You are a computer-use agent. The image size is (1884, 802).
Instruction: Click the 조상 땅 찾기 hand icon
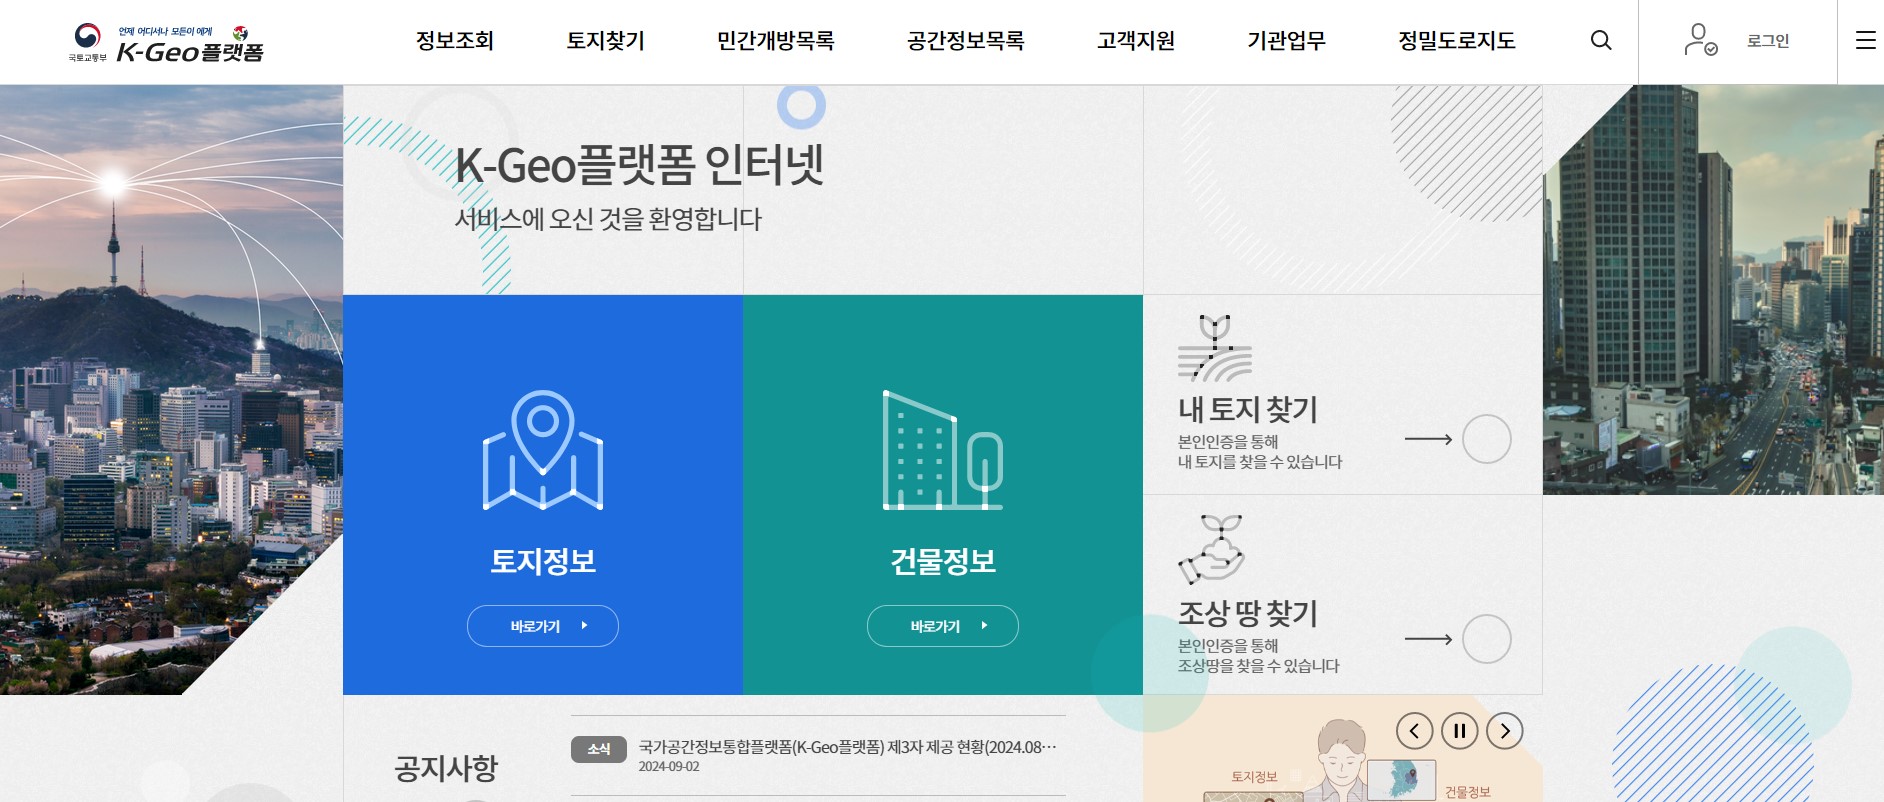[1212, 549]
